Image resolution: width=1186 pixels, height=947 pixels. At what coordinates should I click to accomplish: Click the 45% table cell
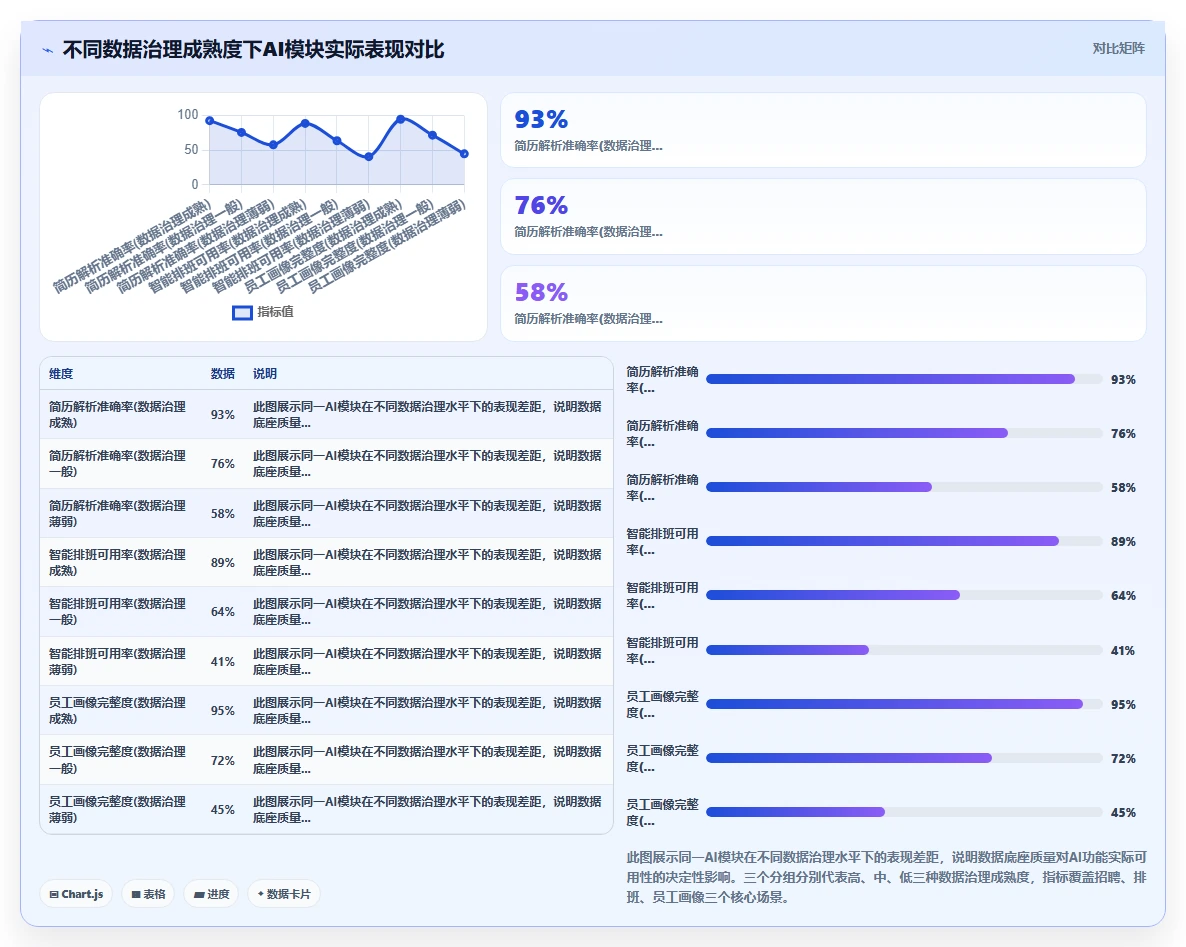(x=222, y=809)
